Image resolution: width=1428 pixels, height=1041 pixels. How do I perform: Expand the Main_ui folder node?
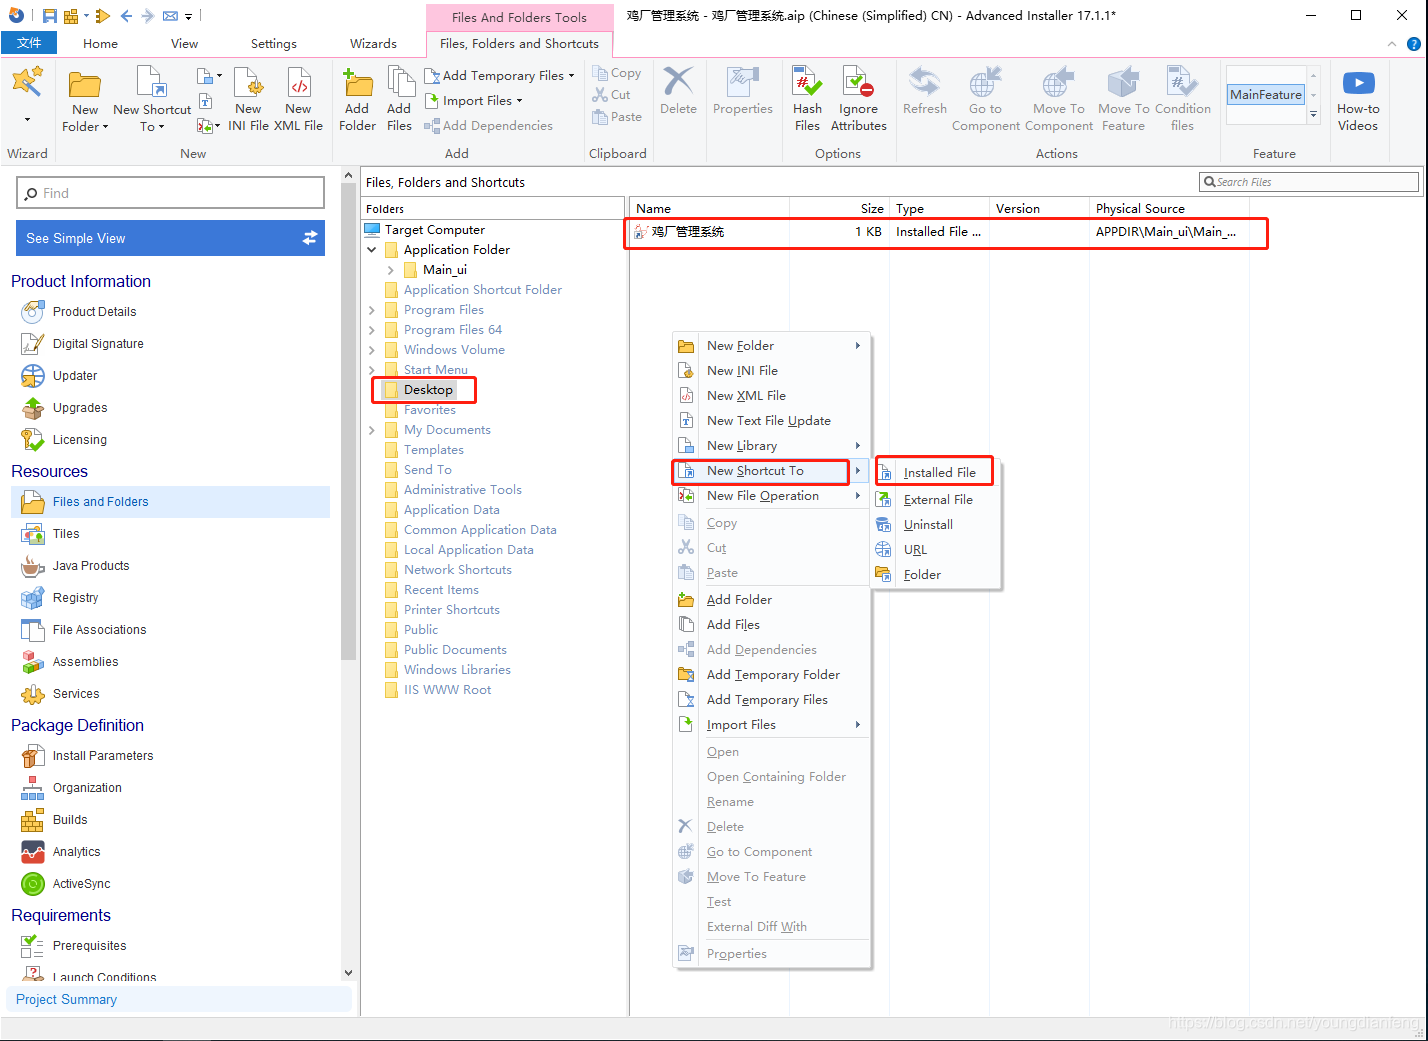pyautogui.click(x=391, y=270)
